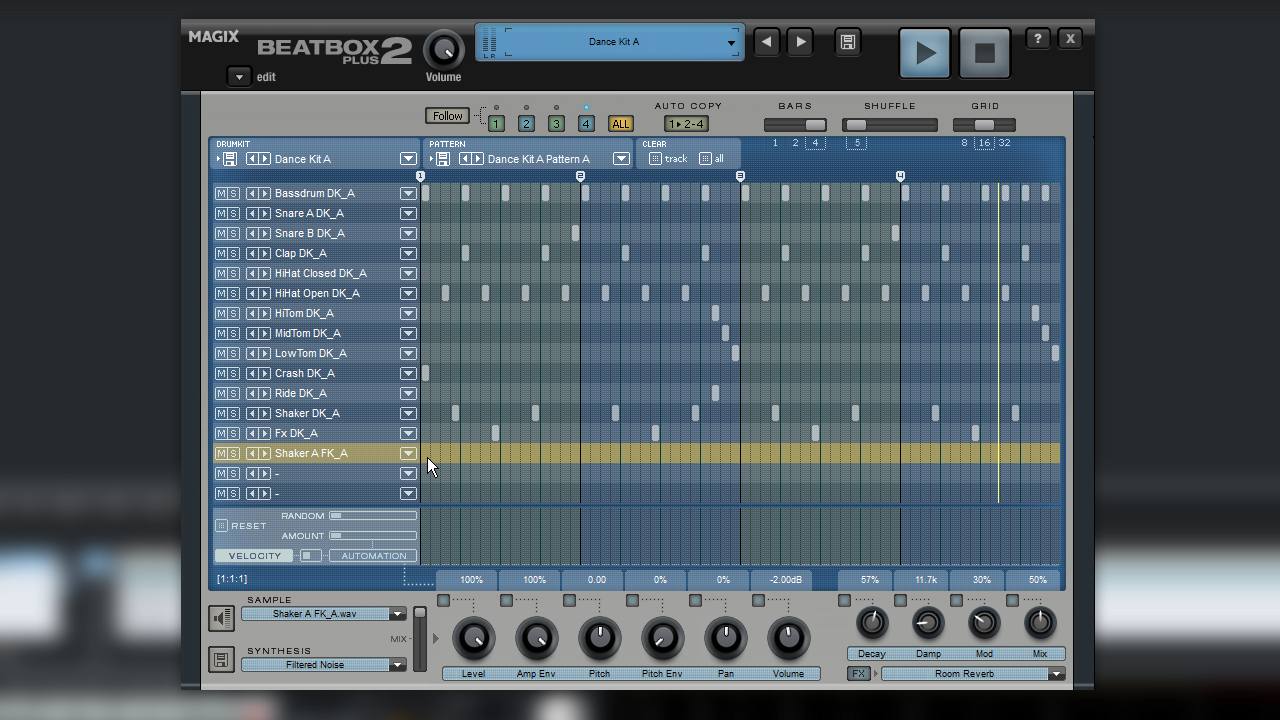Click the Decay knob

[872, 623]
